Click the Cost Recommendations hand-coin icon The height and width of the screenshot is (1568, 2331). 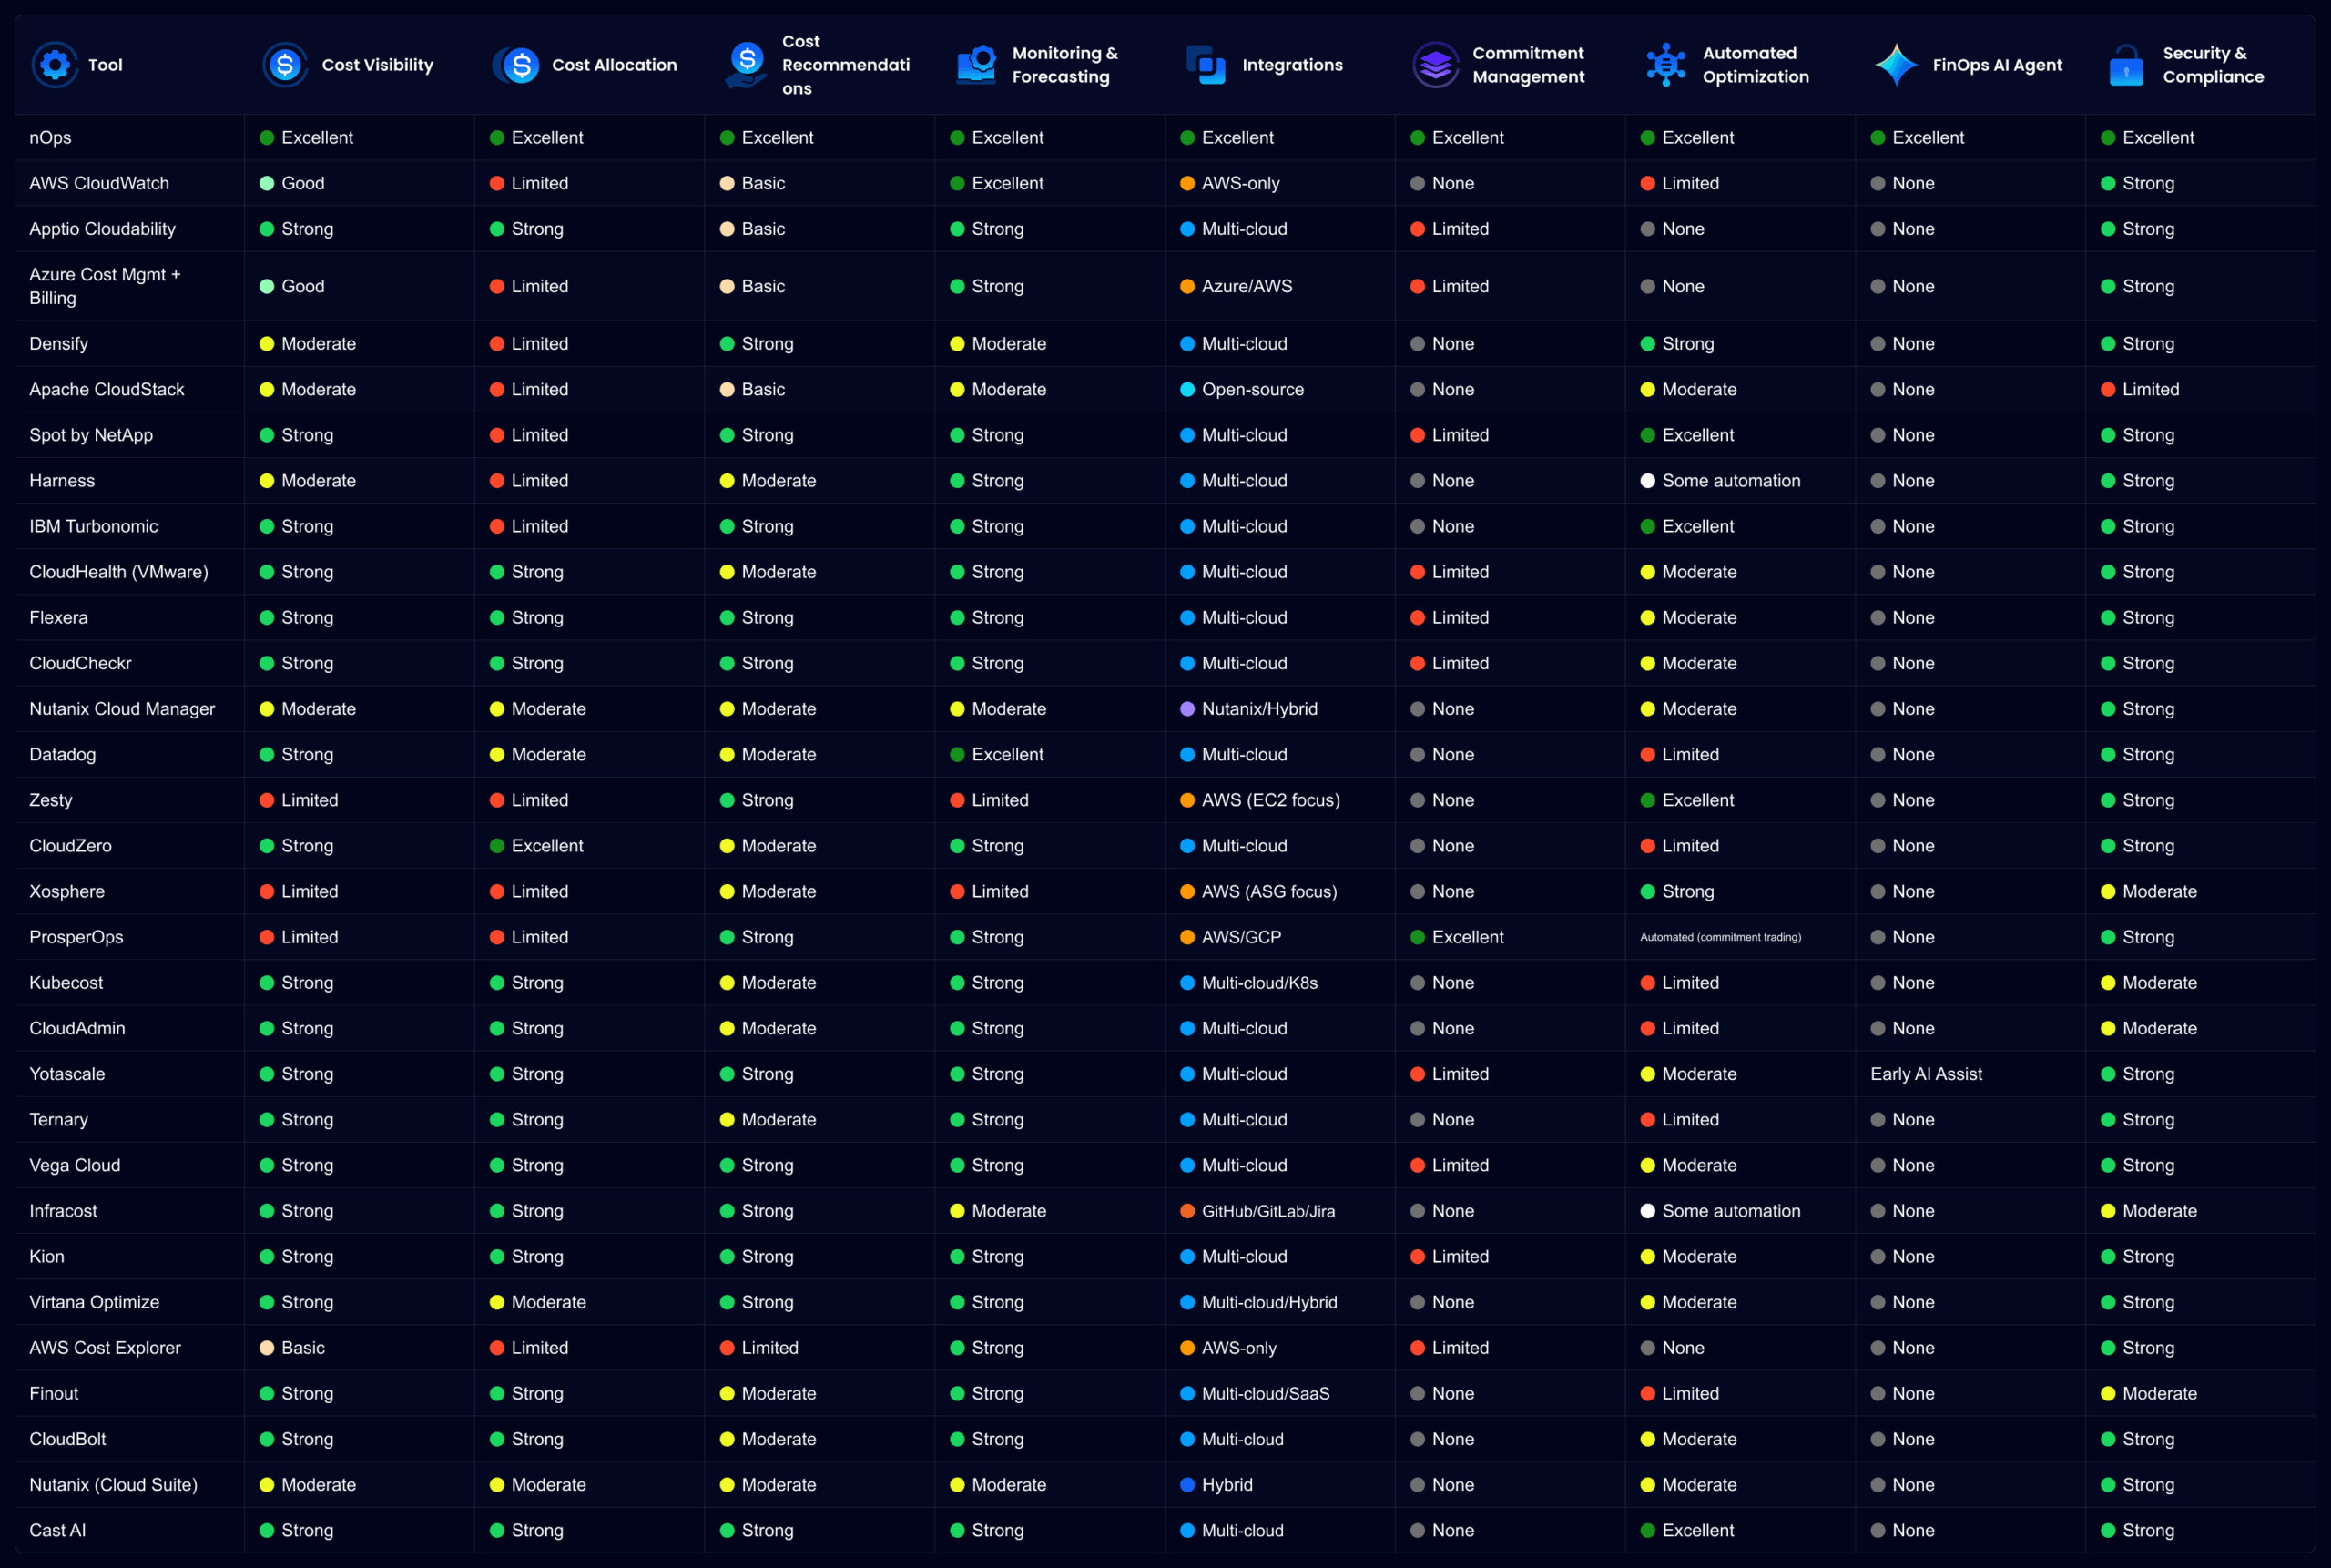tap(746, 65)
